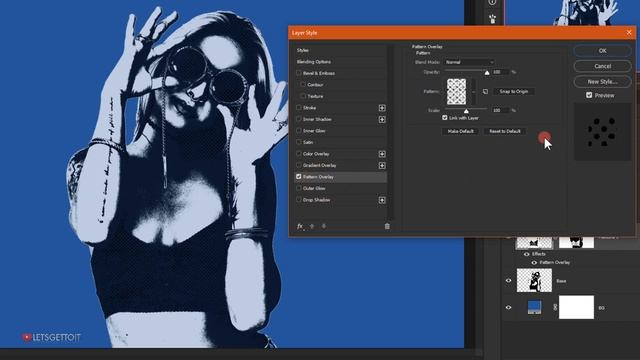Select the Base layer thumbnail
This screenshot has height=360, width=640.
[x=534, y=280]
